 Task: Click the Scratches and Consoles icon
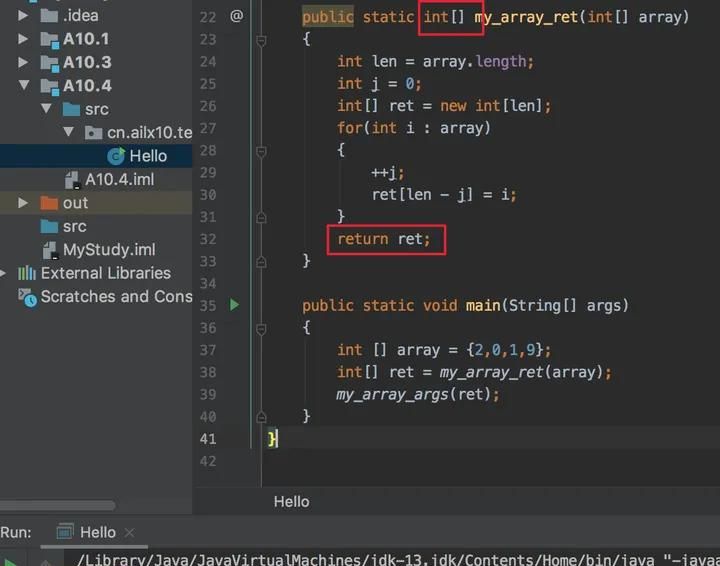pos(27,297)
